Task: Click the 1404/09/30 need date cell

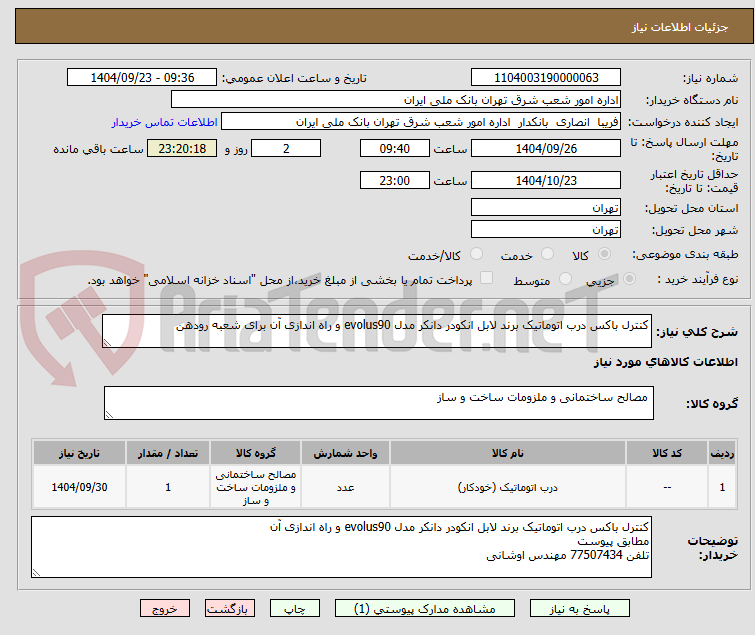Action: (79, 487)
